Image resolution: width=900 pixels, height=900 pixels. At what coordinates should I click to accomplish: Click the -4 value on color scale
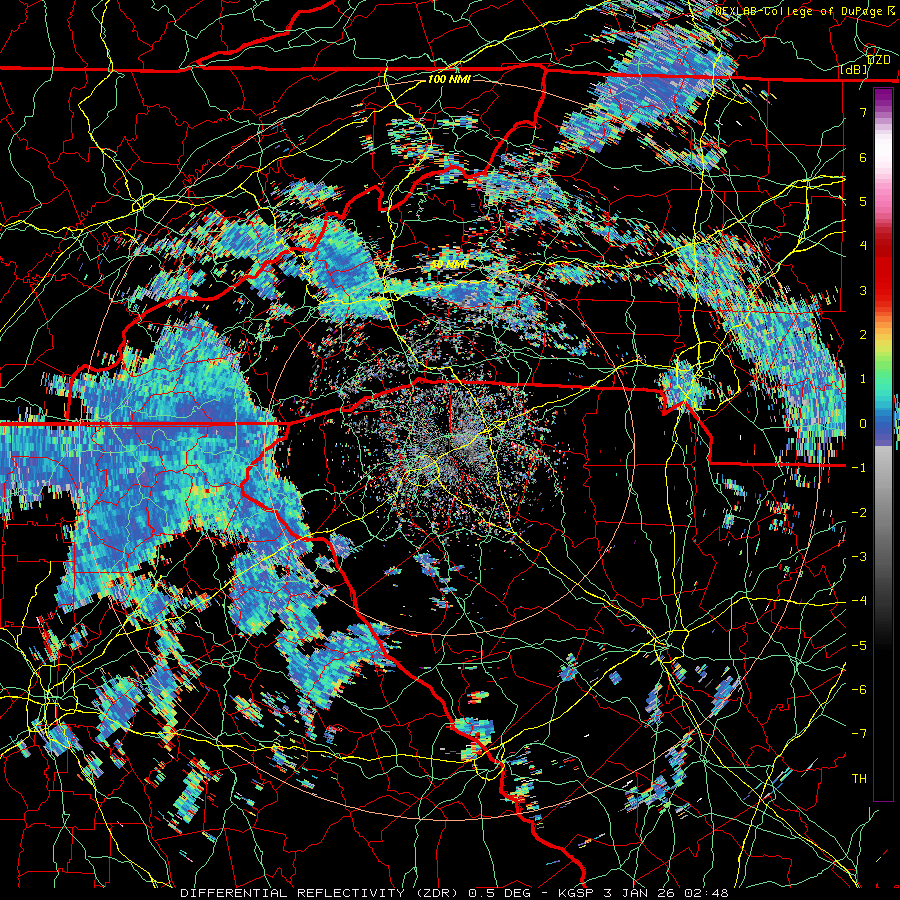858,601
